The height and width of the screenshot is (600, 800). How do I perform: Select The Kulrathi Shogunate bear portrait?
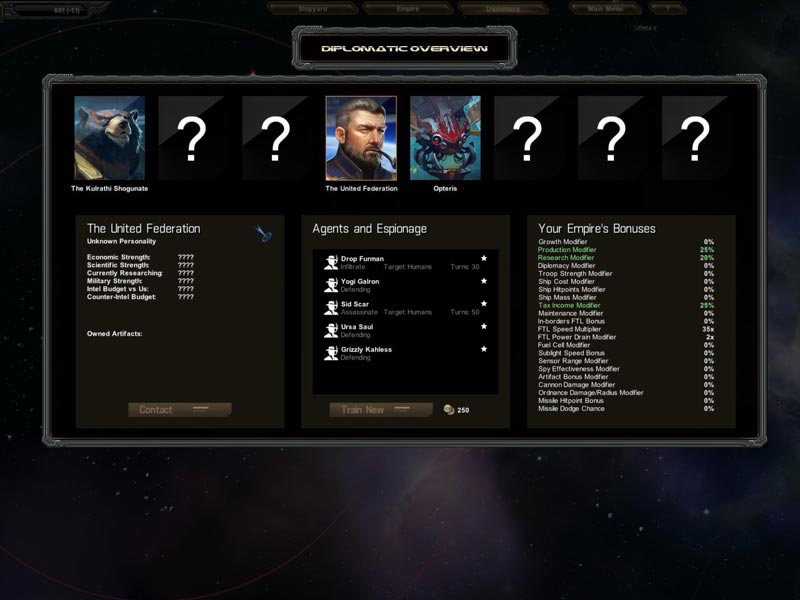(110, 138)
